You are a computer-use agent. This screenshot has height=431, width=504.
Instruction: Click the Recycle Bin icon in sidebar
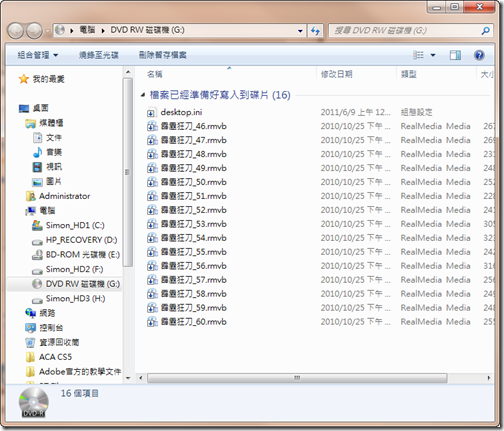click(30, 342)
